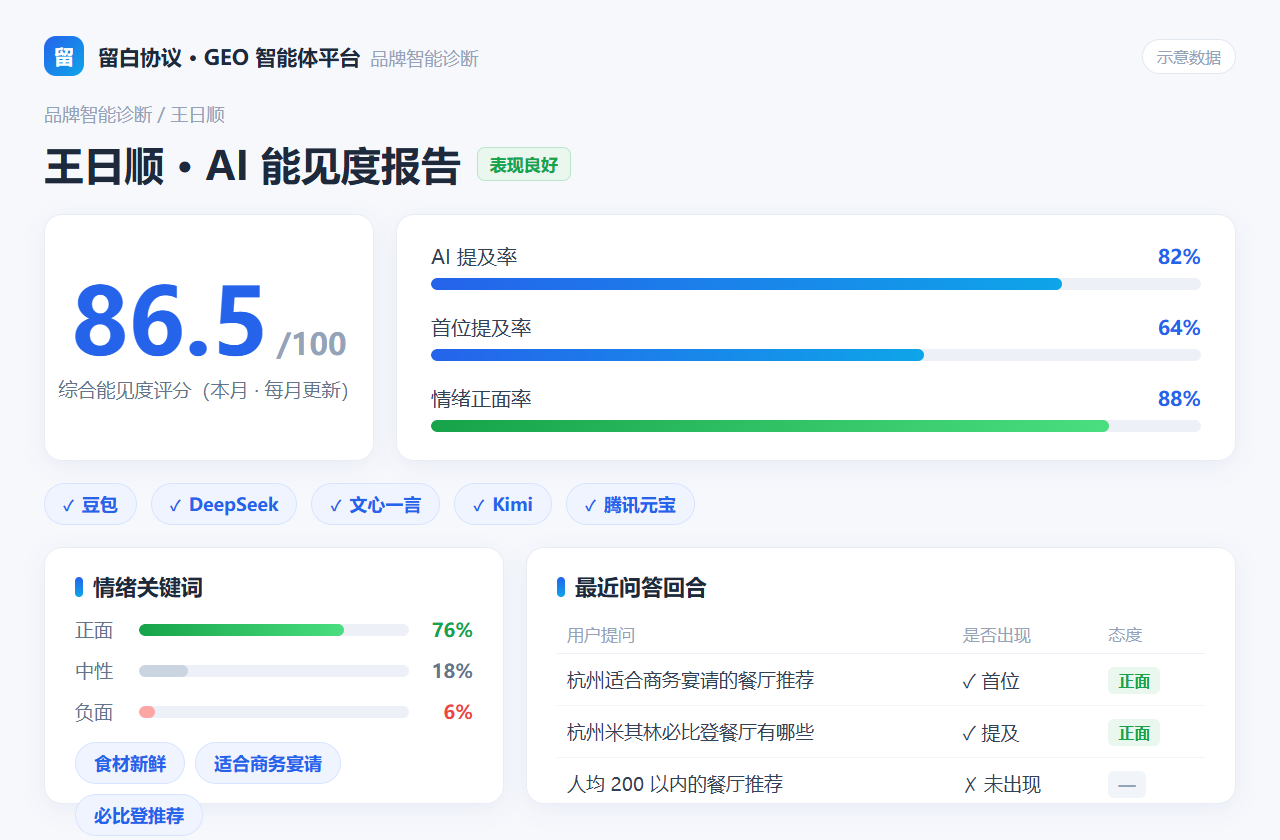Image resolution: width=1280 pixels, height=840 pixels.
Task: Click the 示意数据 badge button
Action: point(1189,57)
